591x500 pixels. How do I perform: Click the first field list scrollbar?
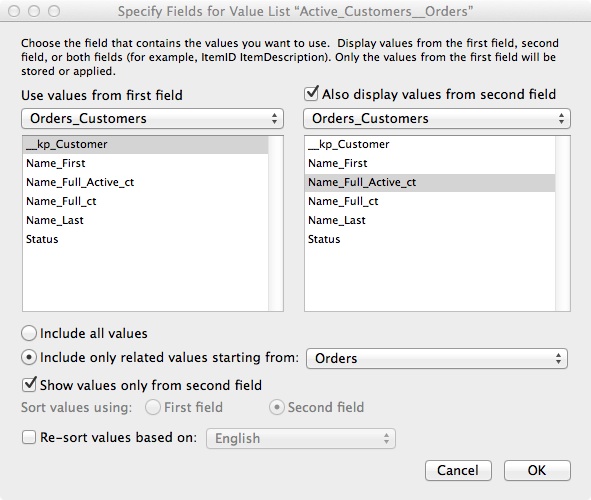(276, 223)
